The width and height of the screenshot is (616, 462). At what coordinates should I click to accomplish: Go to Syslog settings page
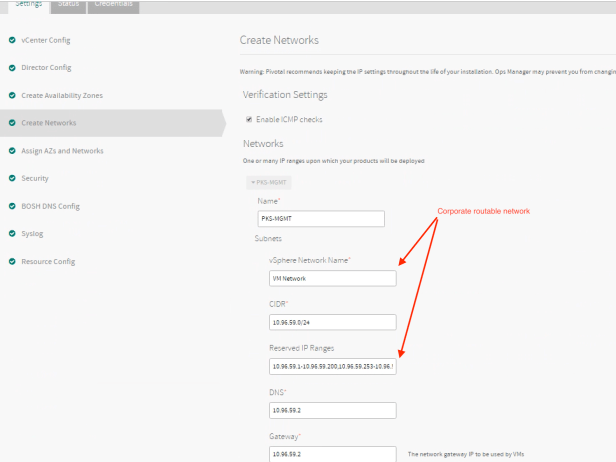click(33, 234)
